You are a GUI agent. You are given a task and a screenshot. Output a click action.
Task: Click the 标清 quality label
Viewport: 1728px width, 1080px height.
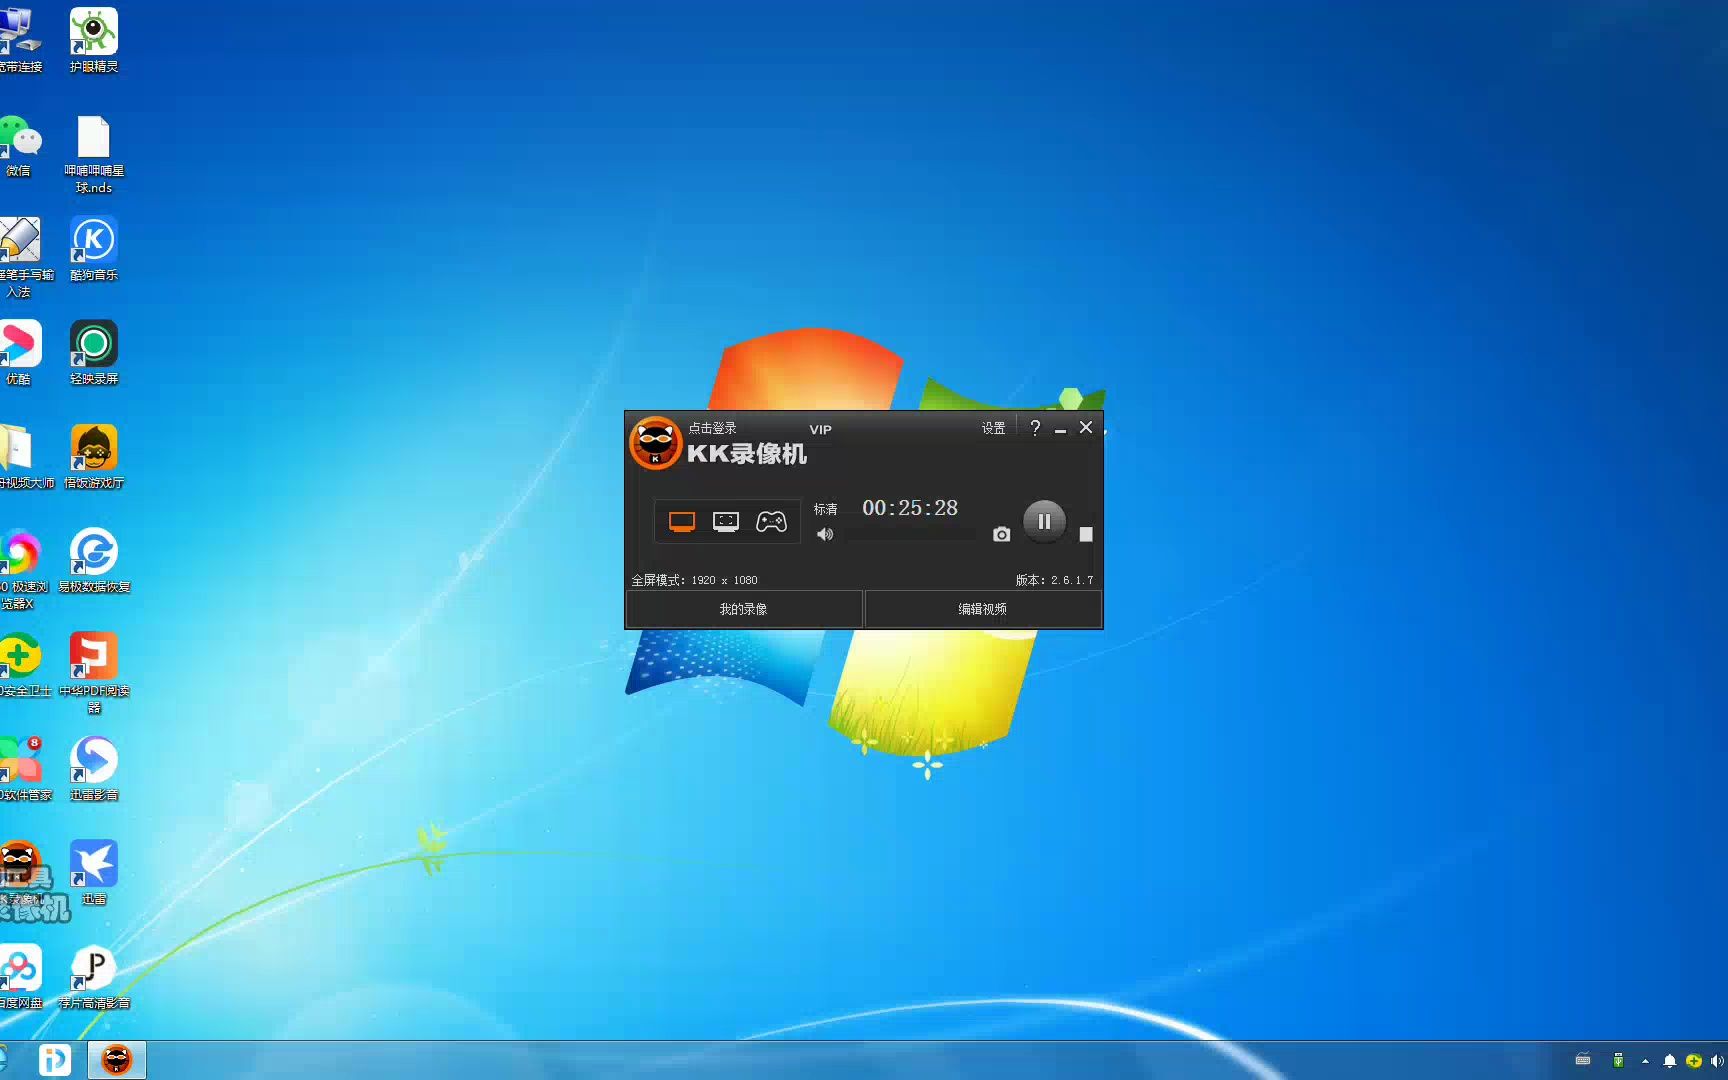point(825,509)
